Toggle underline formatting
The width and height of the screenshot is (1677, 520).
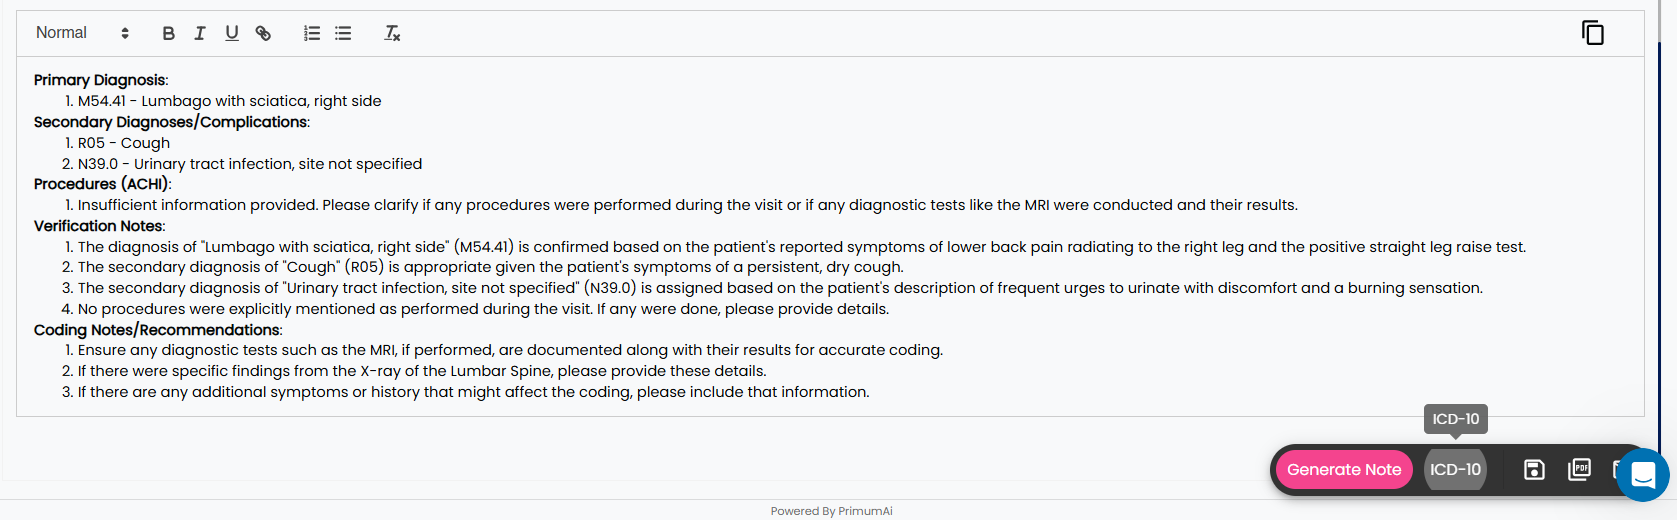click(232, 33)
